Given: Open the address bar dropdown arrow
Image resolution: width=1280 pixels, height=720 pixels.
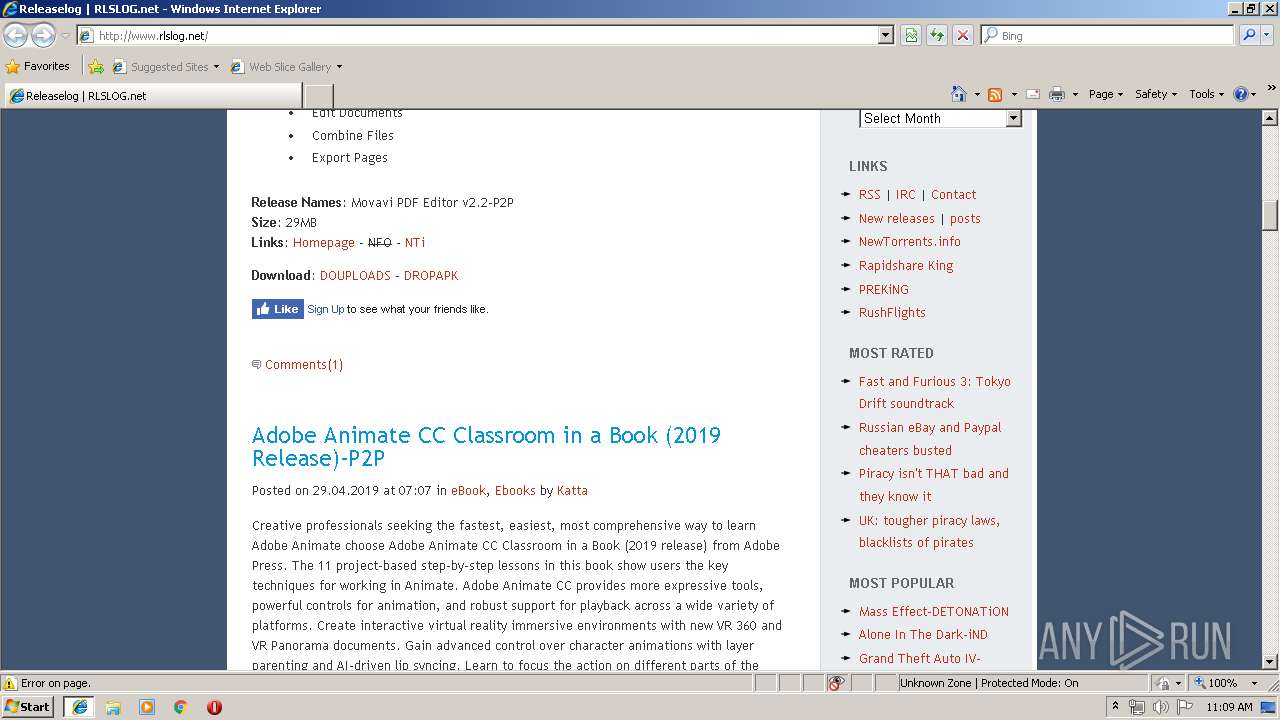Looking at the screenshot, I should (x=885, y=35).
